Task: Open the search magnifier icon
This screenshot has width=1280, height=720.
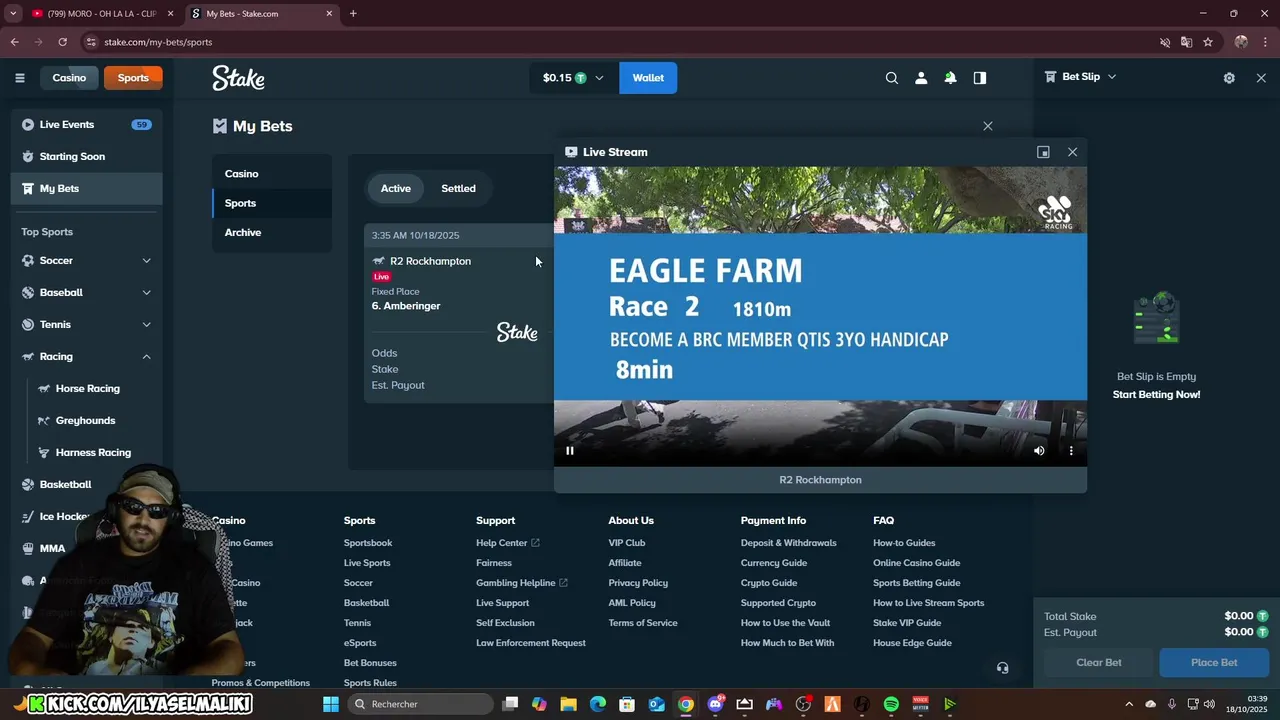Action: click(892, 78)
